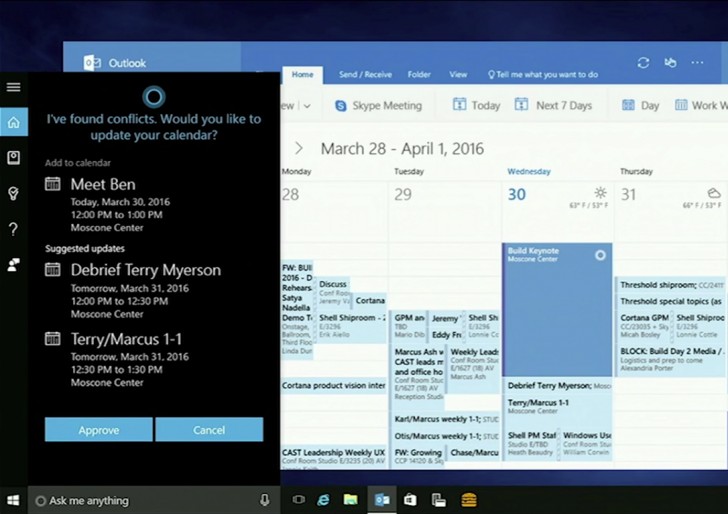Click the Windows Start button

pos(13,500)
